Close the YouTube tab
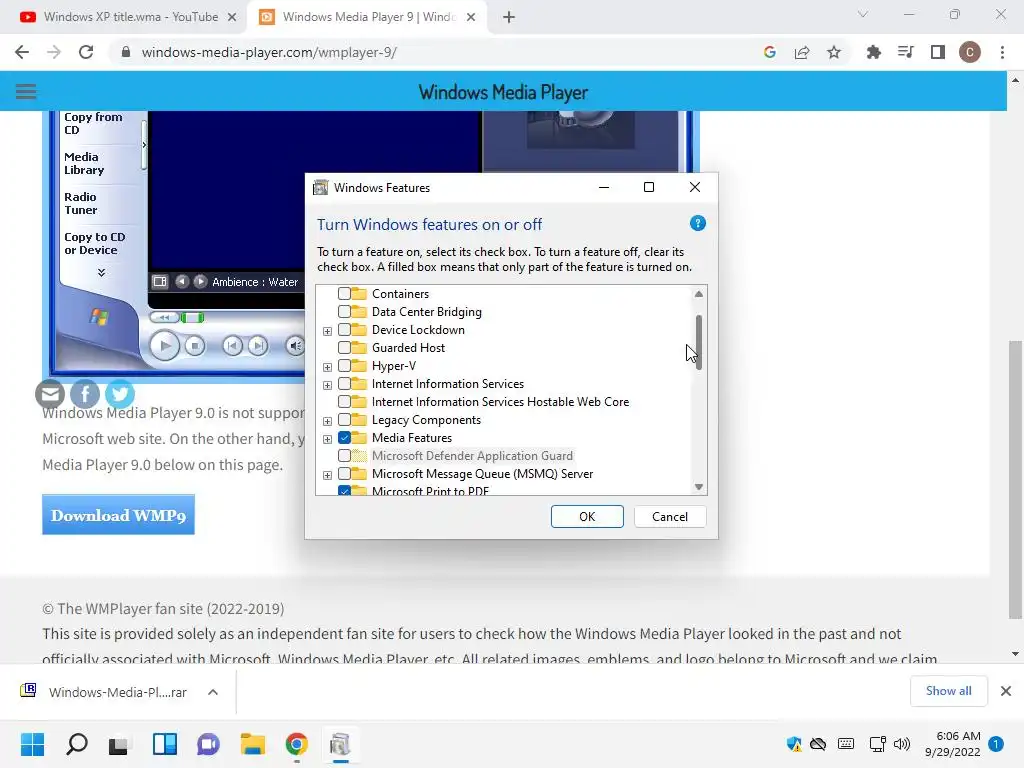Screen dimensions: 1024x768 click(x=232, y=17)
